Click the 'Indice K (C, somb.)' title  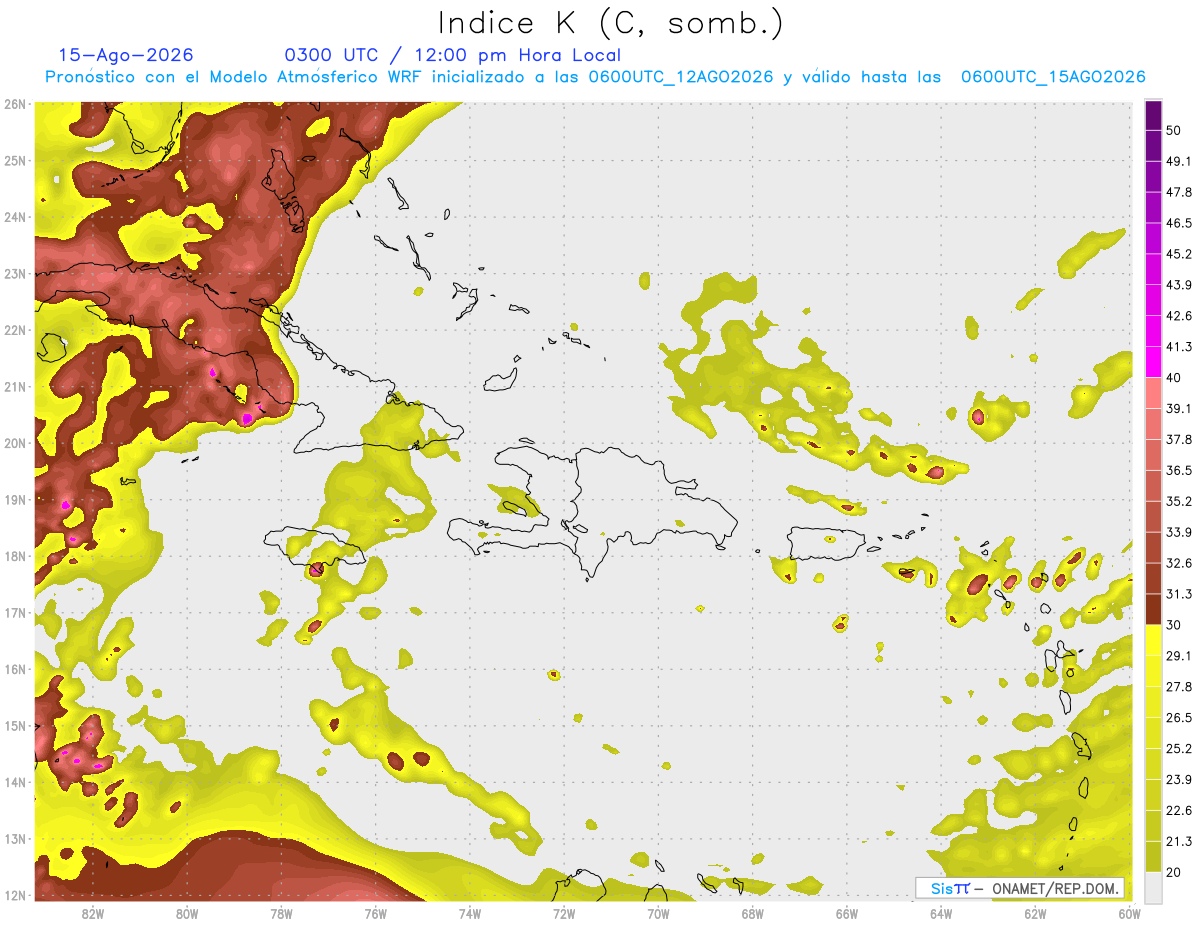point(610,23)
